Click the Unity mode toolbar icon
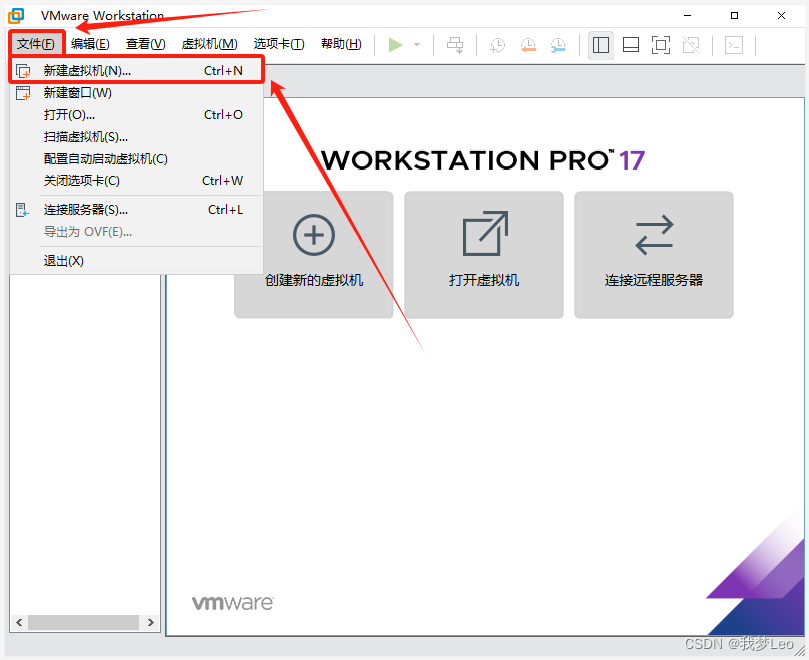809x660 pixels. pos(691,45)
